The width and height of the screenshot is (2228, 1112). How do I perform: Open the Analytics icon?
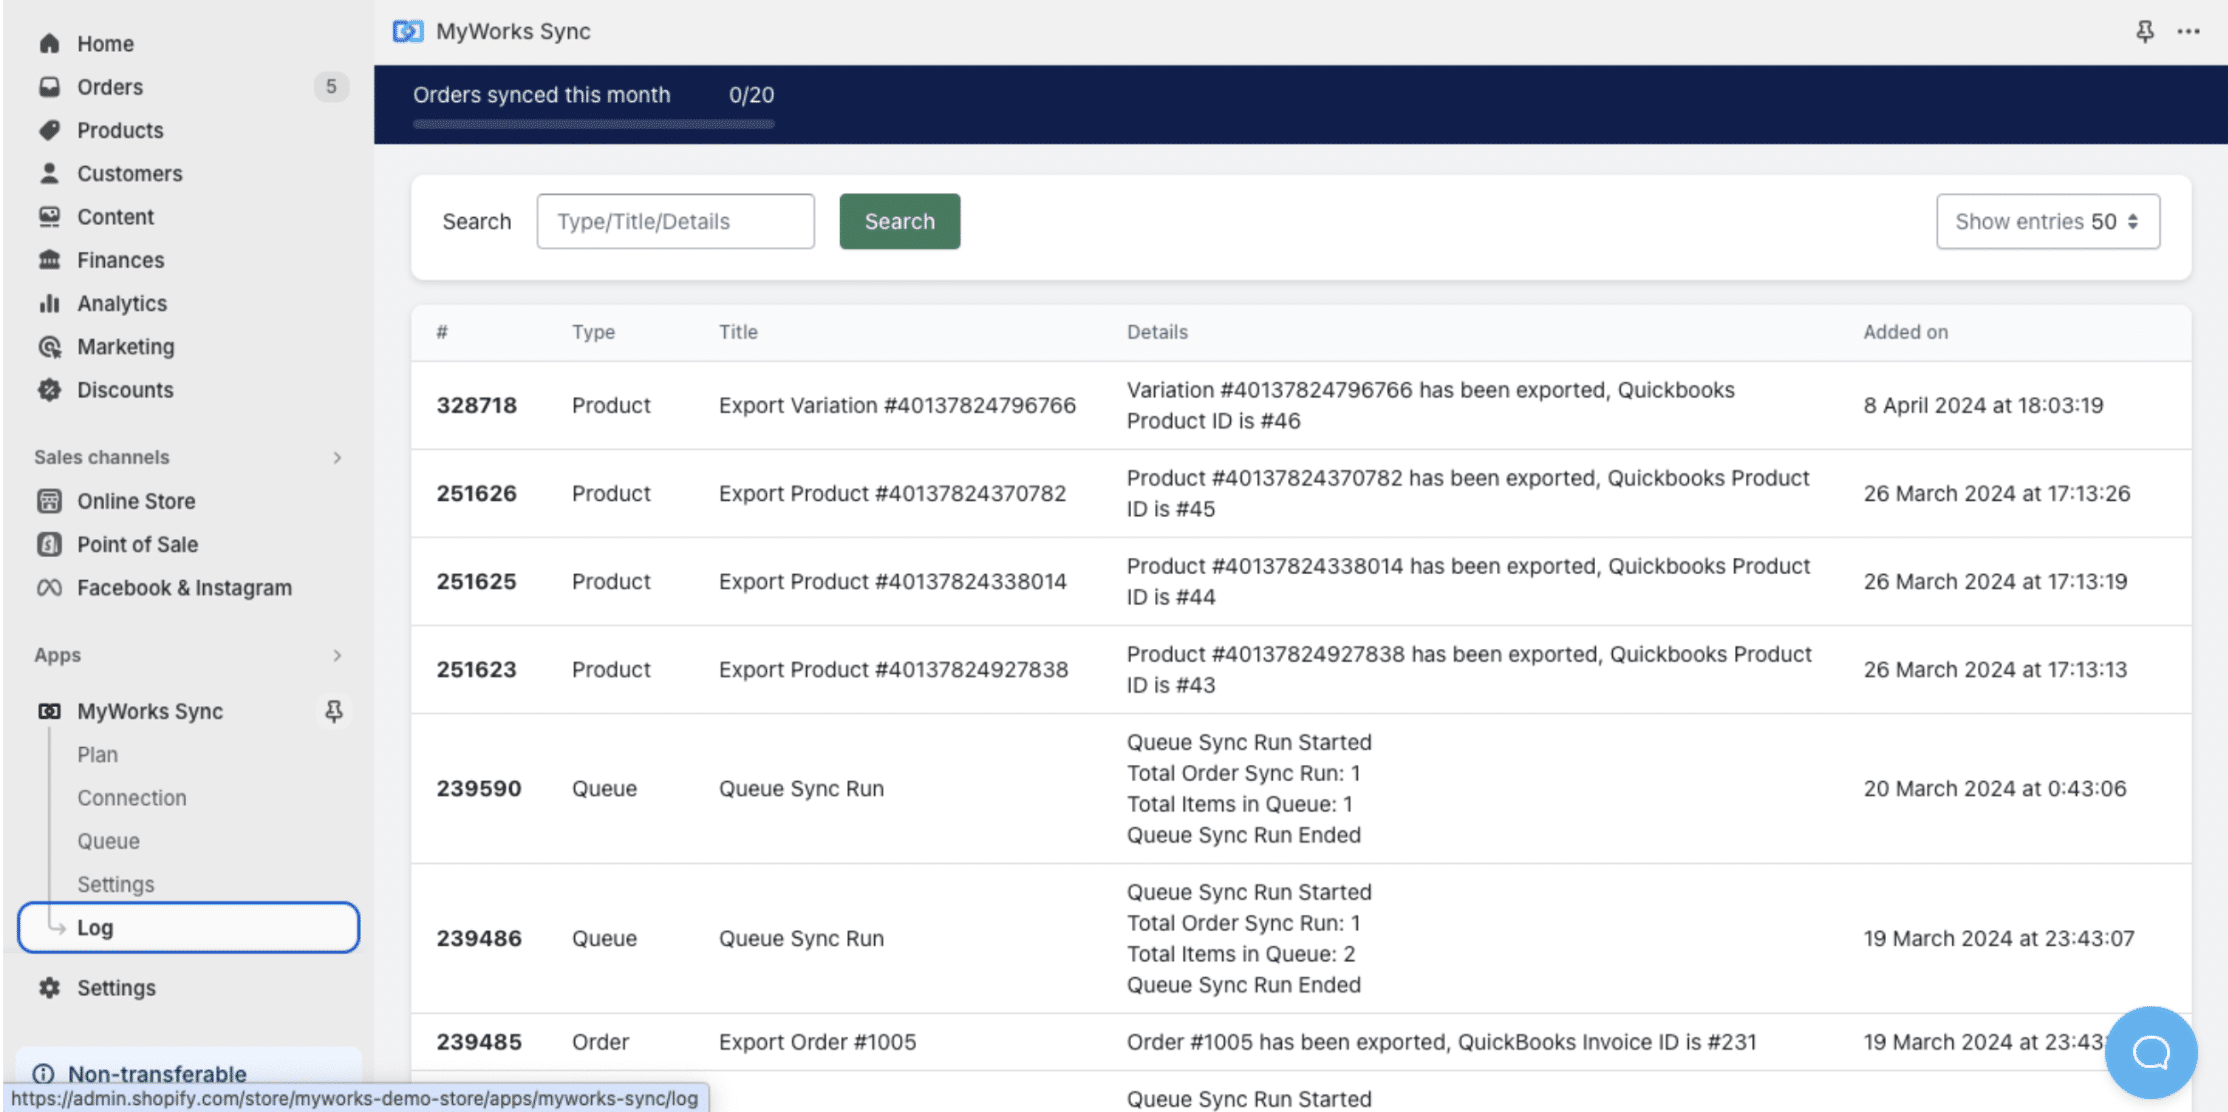pyautogui.click(x=48, y=303)
